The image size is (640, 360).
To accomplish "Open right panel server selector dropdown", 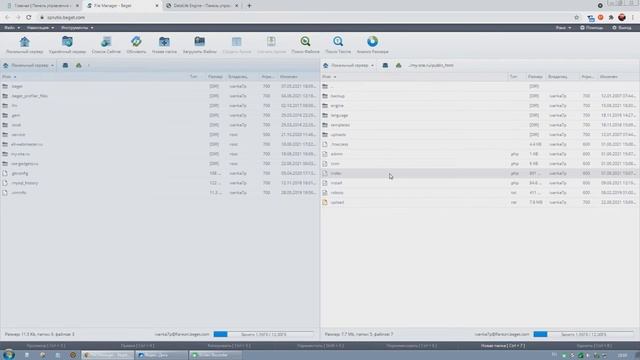I will click(348, 65).
